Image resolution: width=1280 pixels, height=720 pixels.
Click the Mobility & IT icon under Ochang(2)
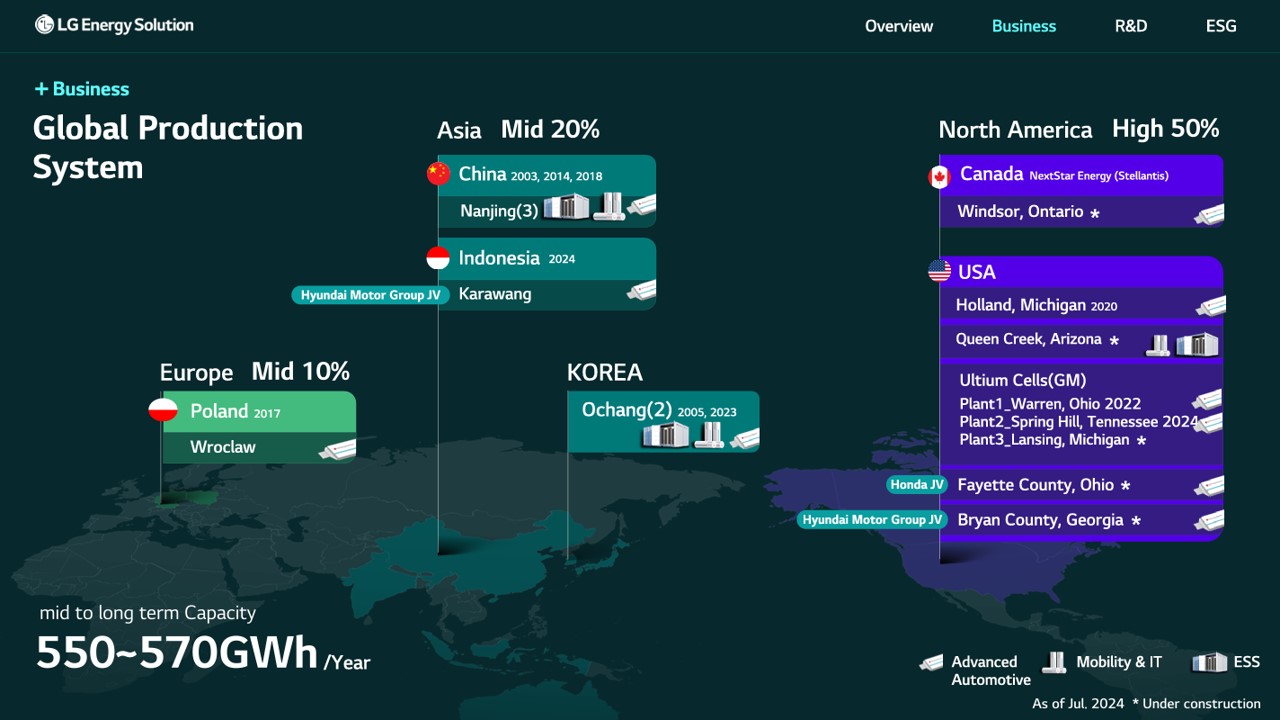pyautogui.click(x=708, y=434)
